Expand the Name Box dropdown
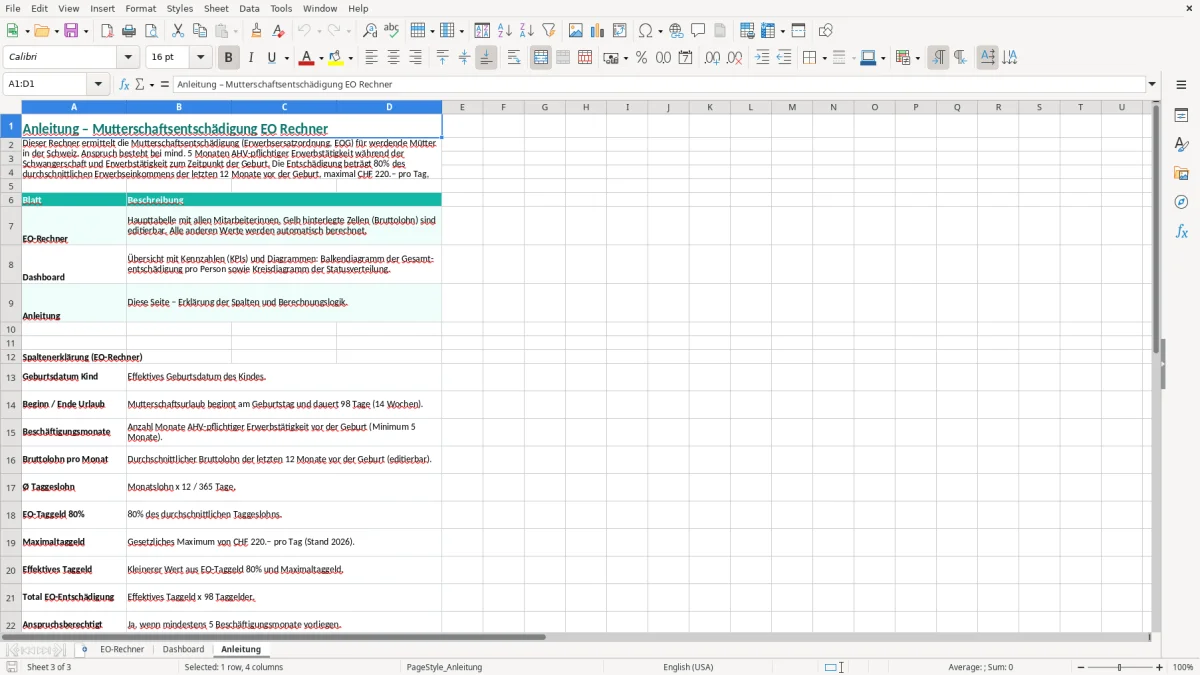The height and width of the screenshot is (675, 1200). click(98, 84)
